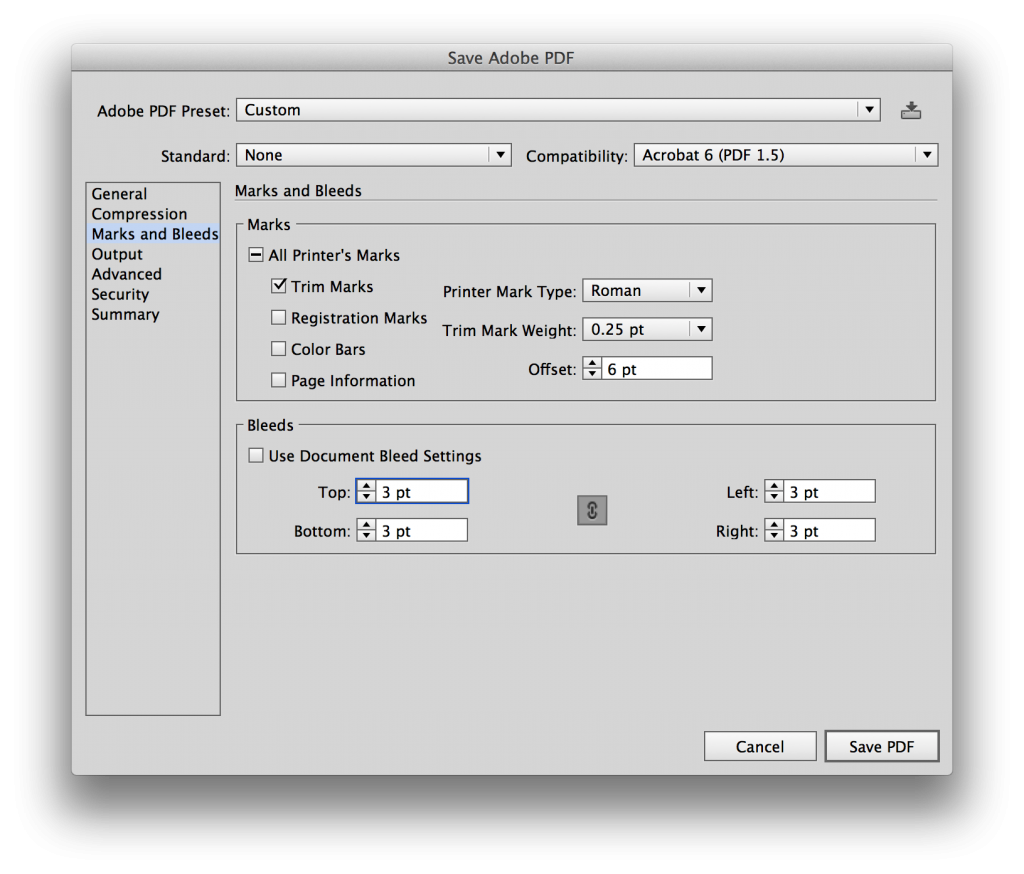Click the Bottom bleed value field

[x=421, y=530]
